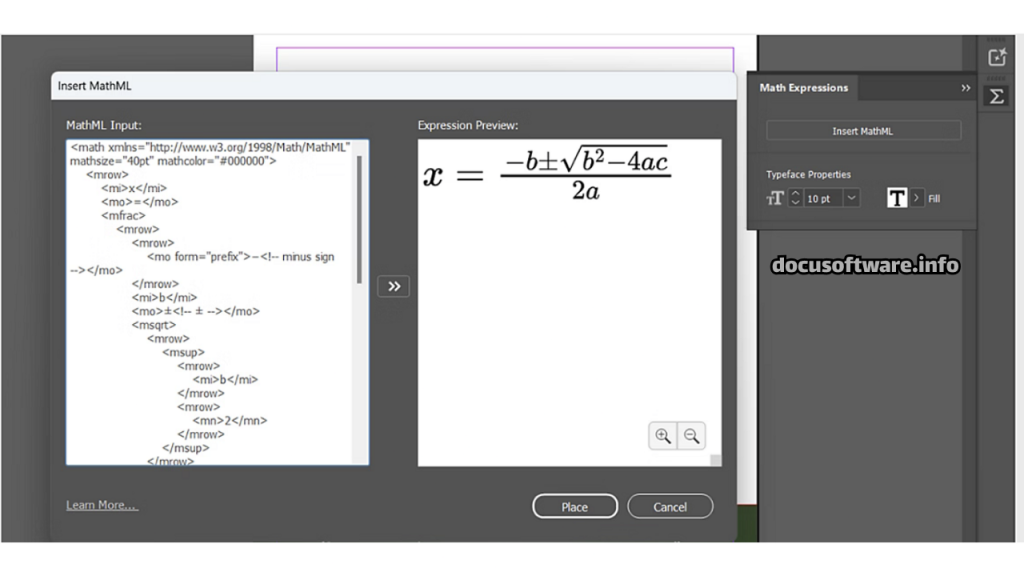Image resolution: width=1024 pixels, height=576 pixels.
Task: Click the preview resize grip corner
Action: 716,460
